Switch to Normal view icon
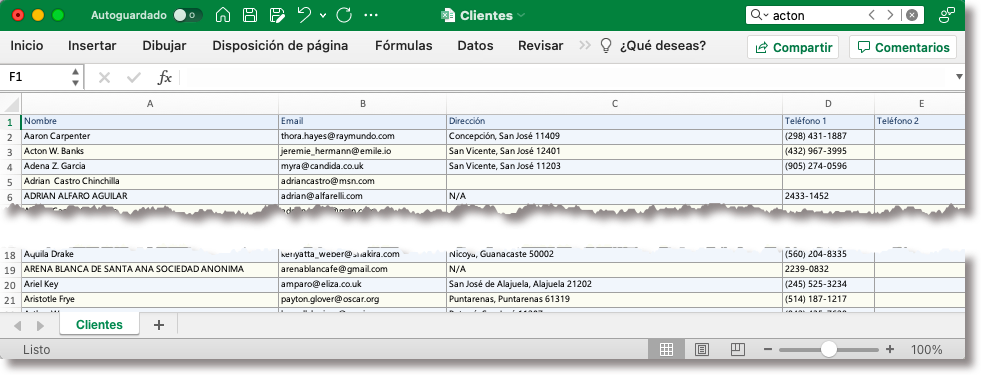Screen dimensions: 981x375 pos(666,349)
